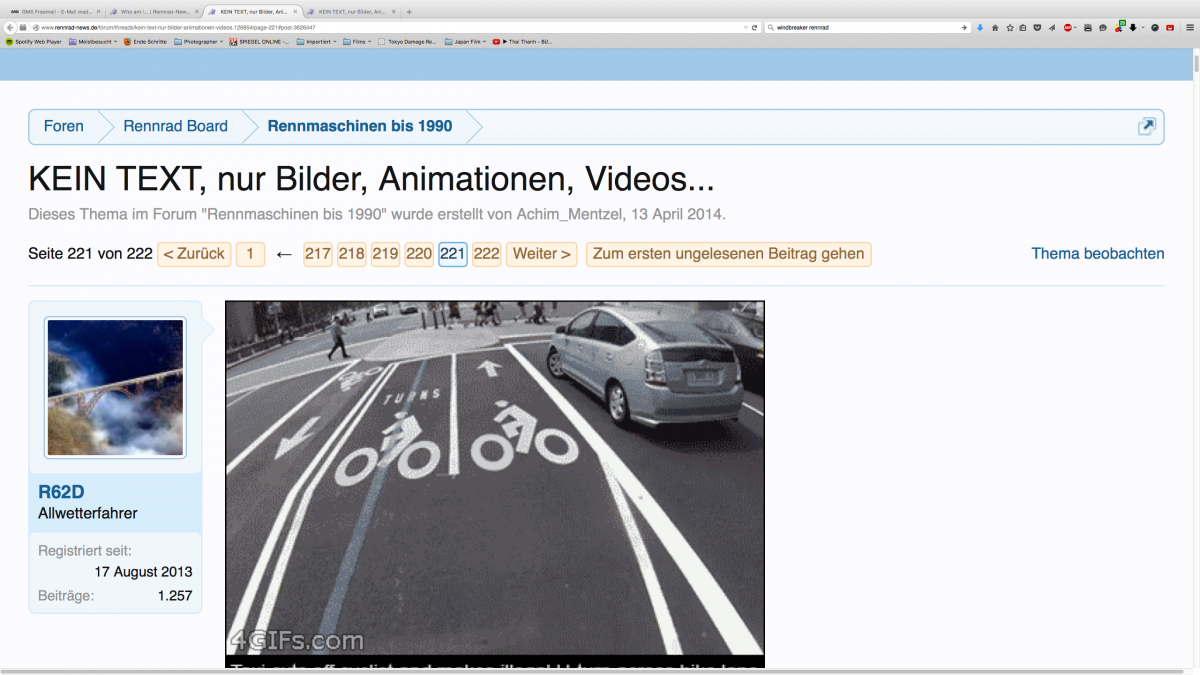Click the Adblock Plus ABP icon
1200x675 pixels.
pos(1068,27)
